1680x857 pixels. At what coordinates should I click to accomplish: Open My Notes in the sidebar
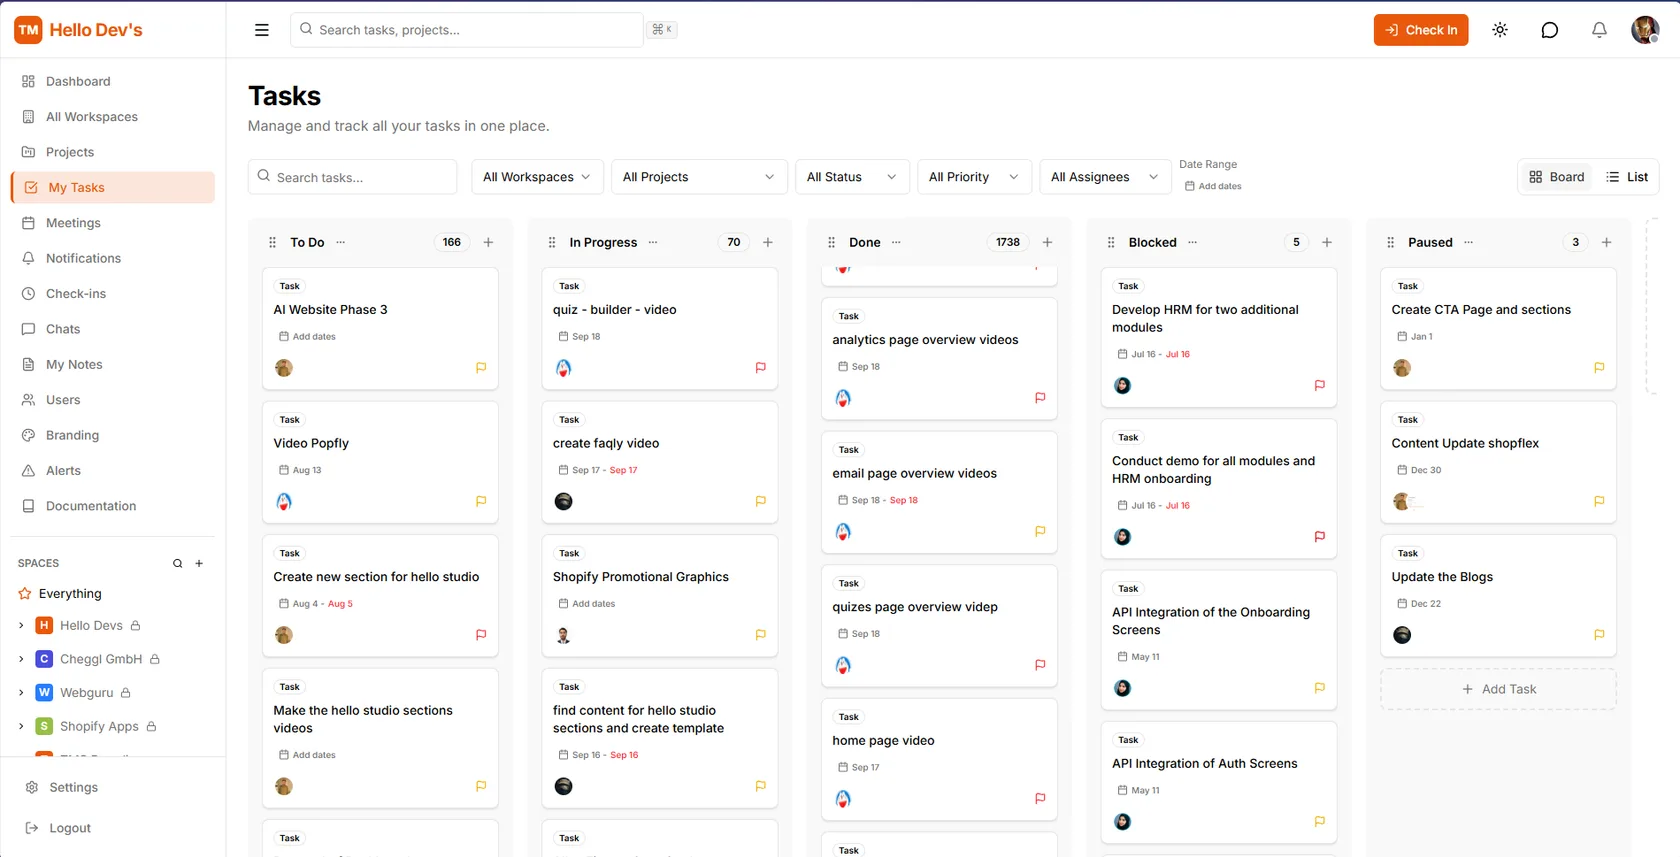pyautogui.click(x=113, y=365)
